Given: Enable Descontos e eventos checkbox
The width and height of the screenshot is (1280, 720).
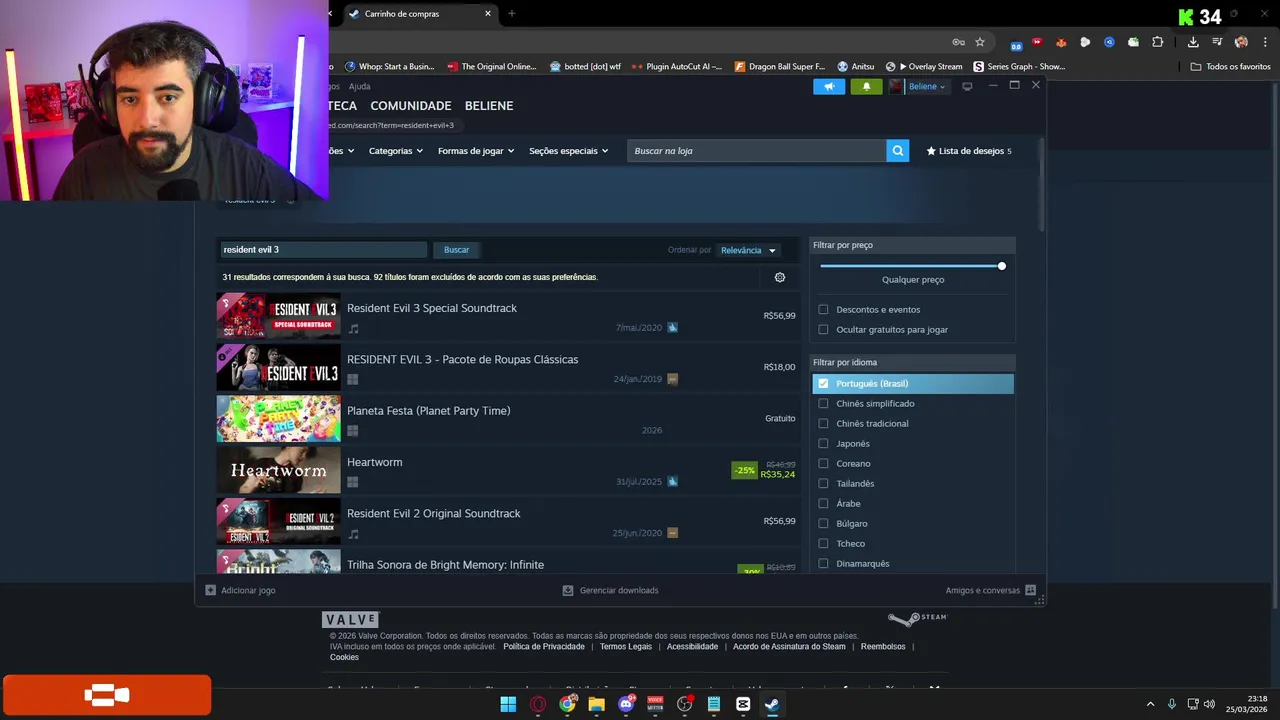Looking at the screenshot, I should click(x=823, y=310).
